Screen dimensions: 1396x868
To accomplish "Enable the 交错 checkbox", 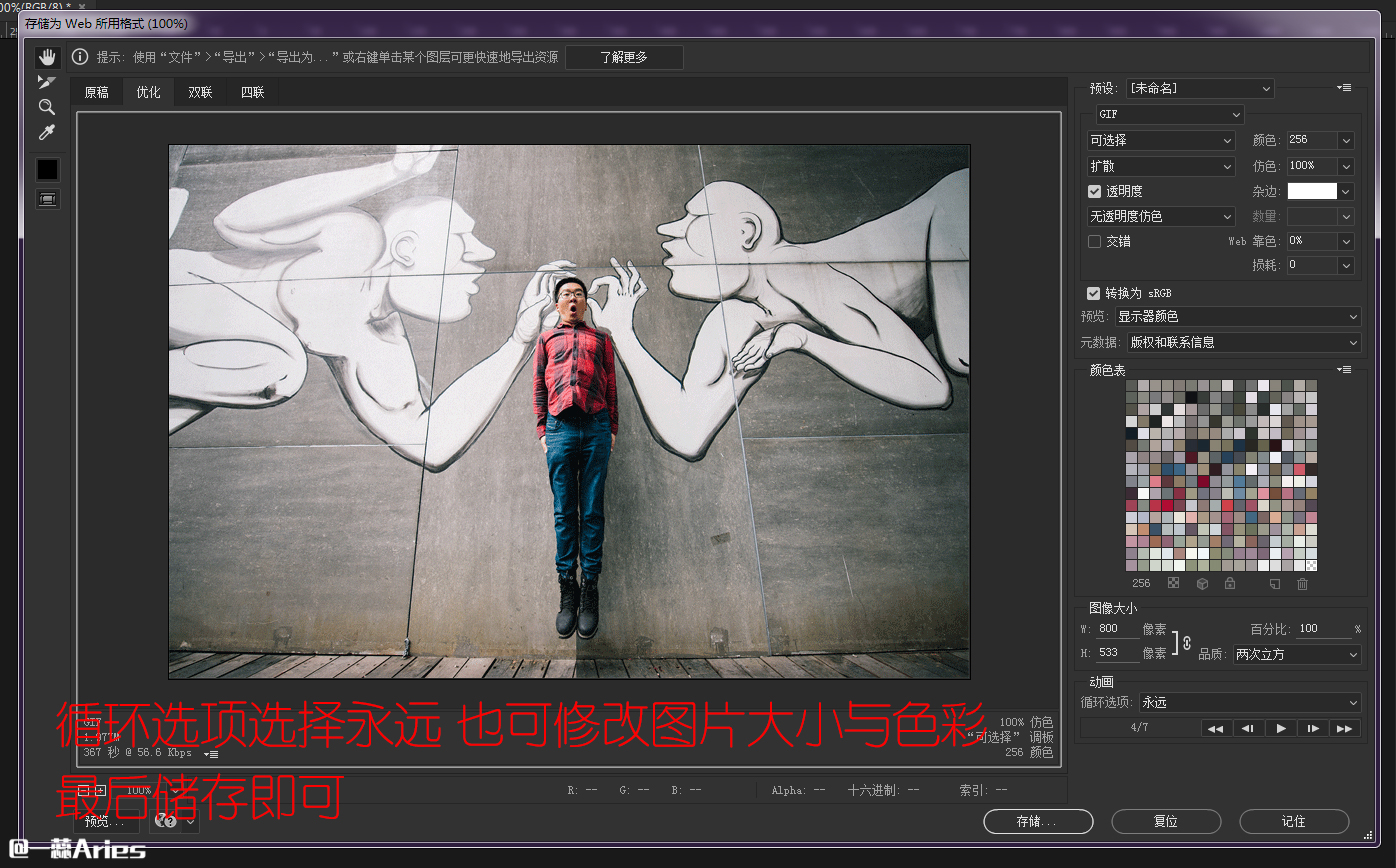I will [1094, 241].
